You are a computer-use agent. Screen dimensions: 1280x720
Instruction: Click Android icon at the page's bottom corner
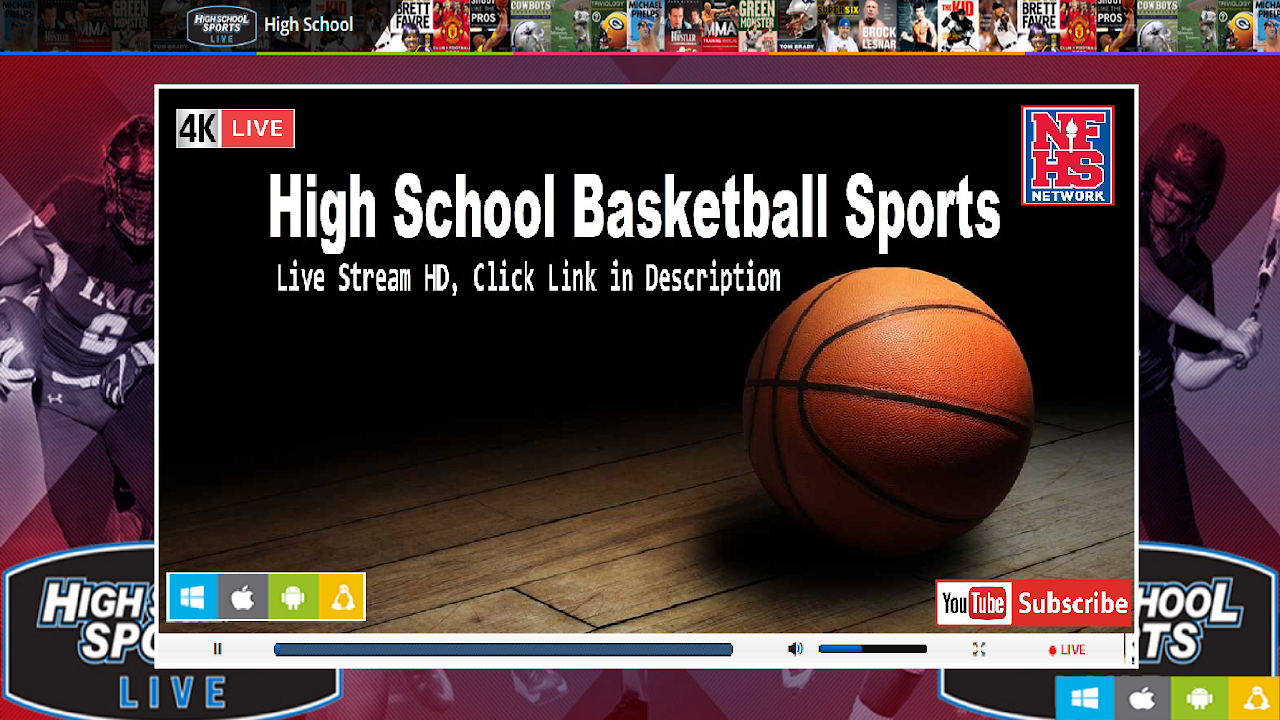(1199, 698)
